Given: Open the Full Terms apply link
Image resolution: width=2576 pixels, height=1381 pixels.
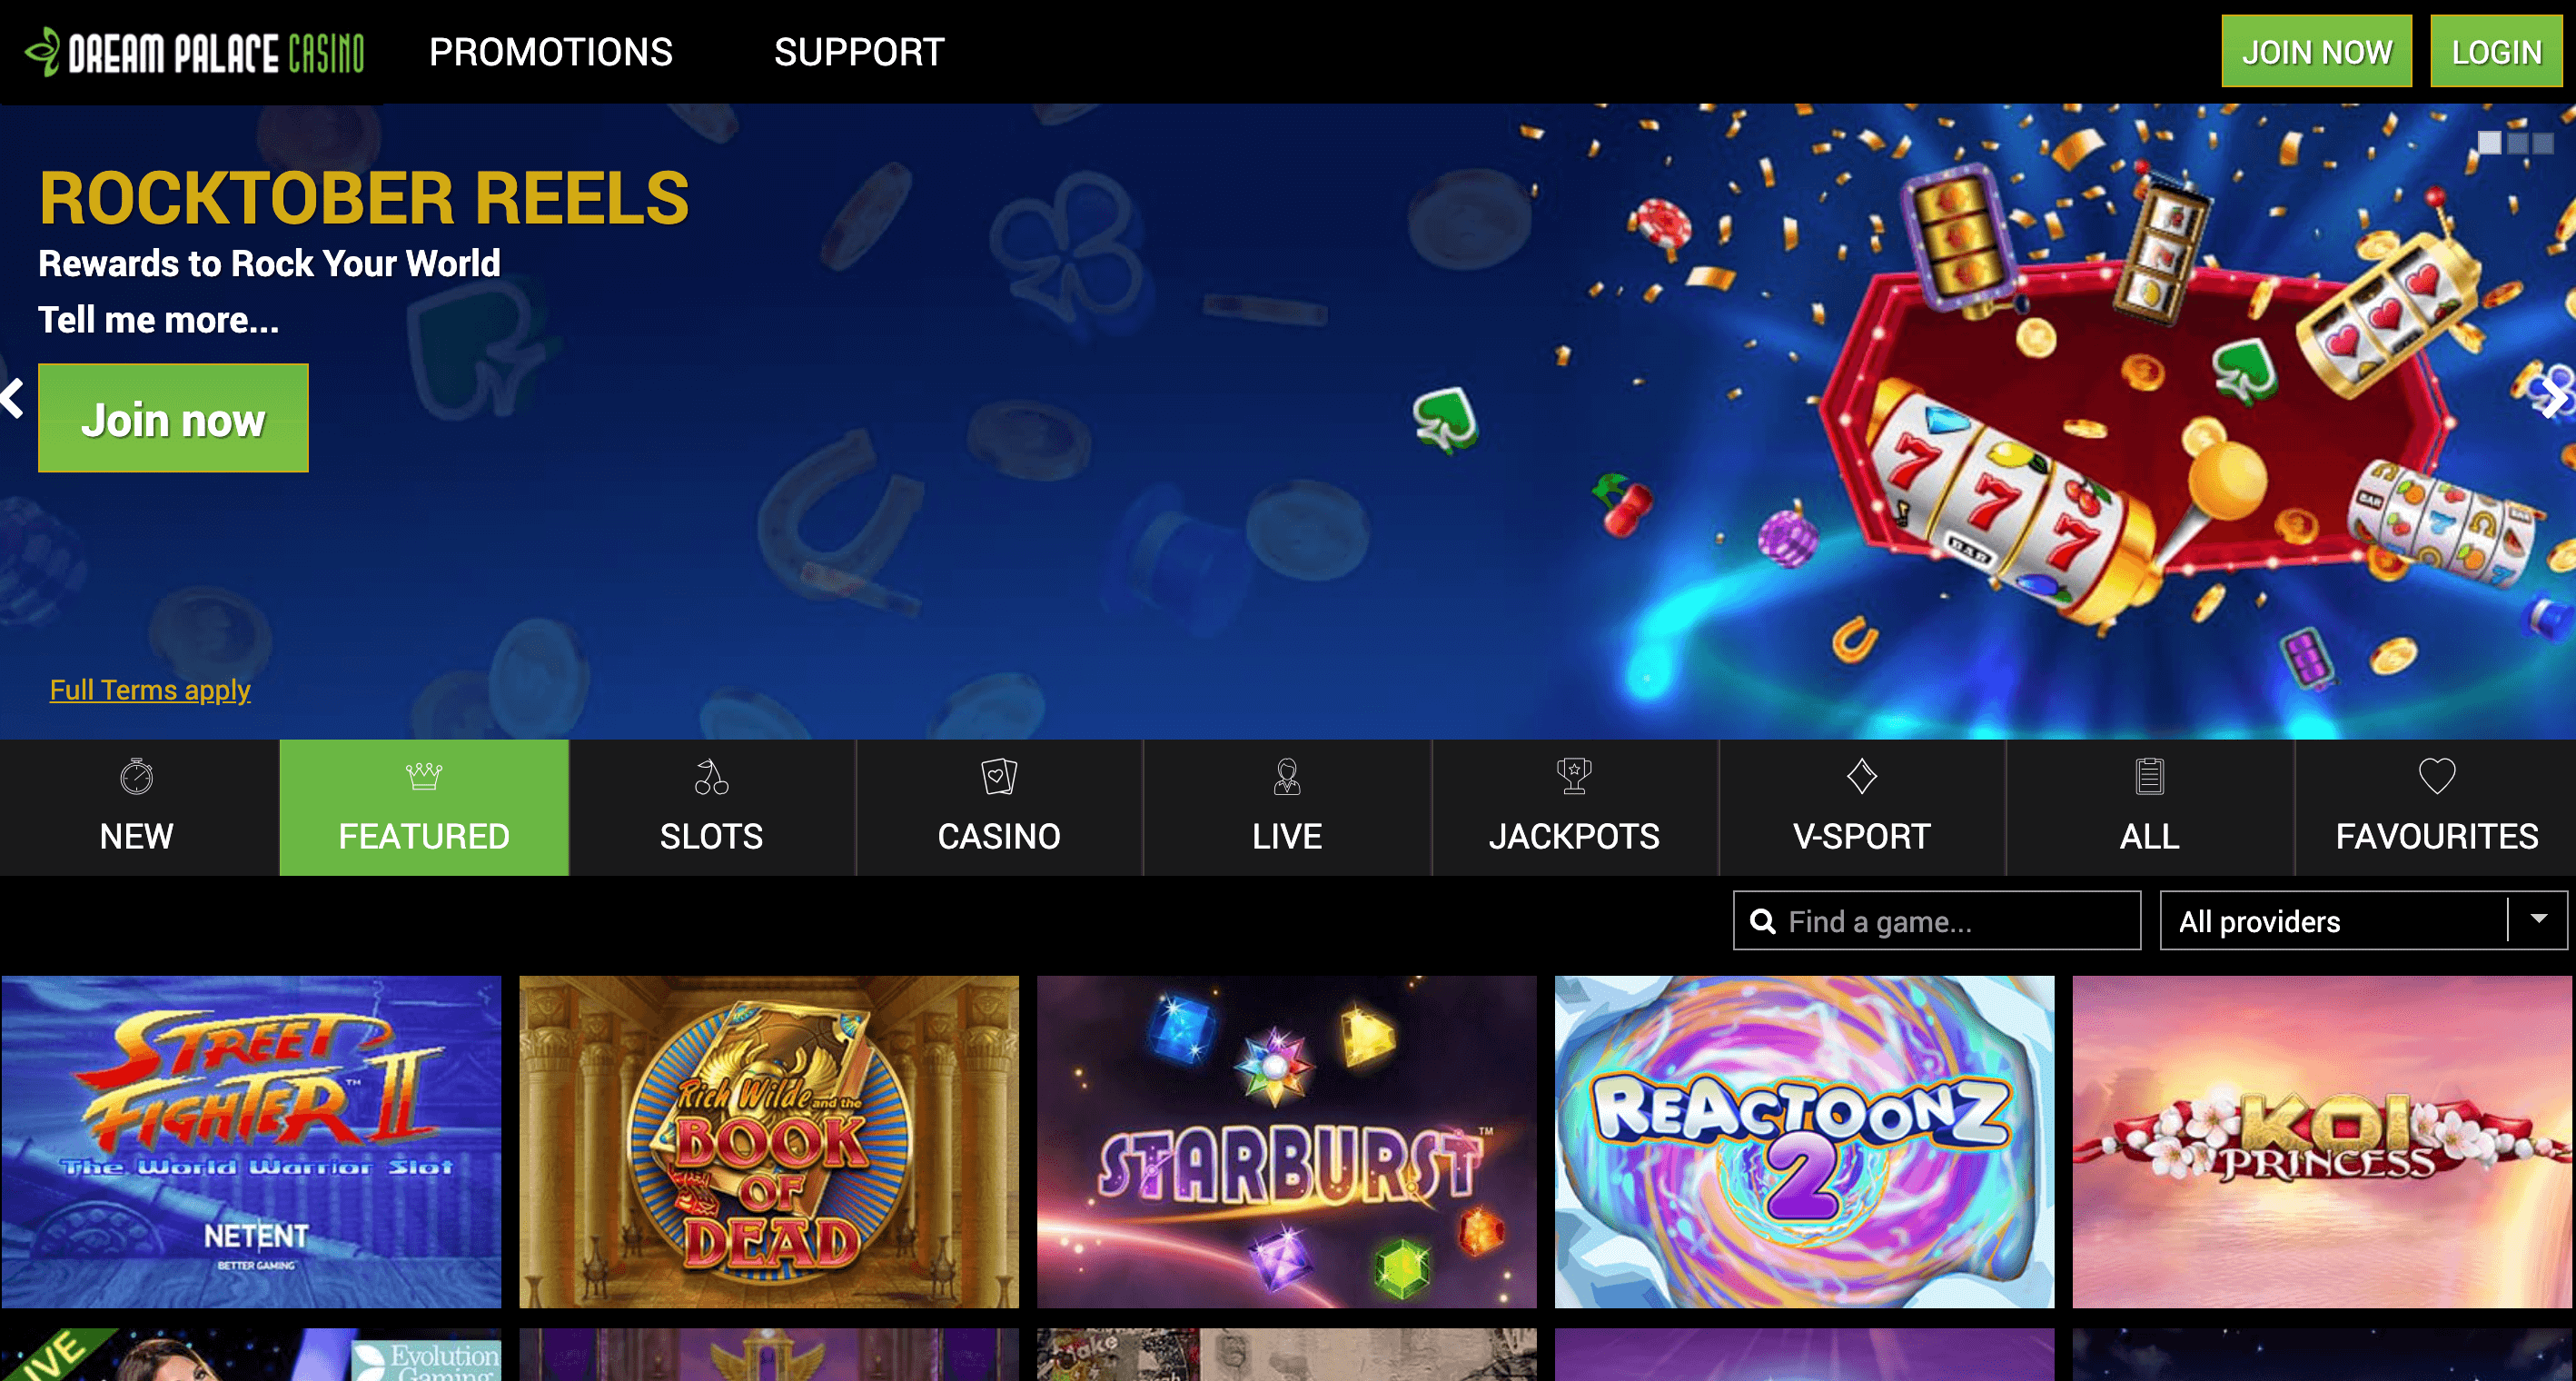Looking at the screenshot, I should pyautogui.click(x=150, y=690).
